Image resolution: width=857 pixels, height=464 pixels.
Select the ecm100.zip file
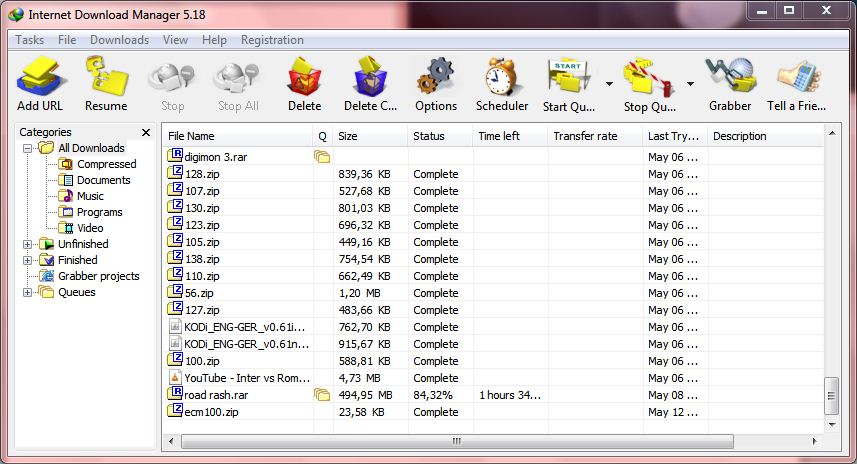(x=212, y=412)
